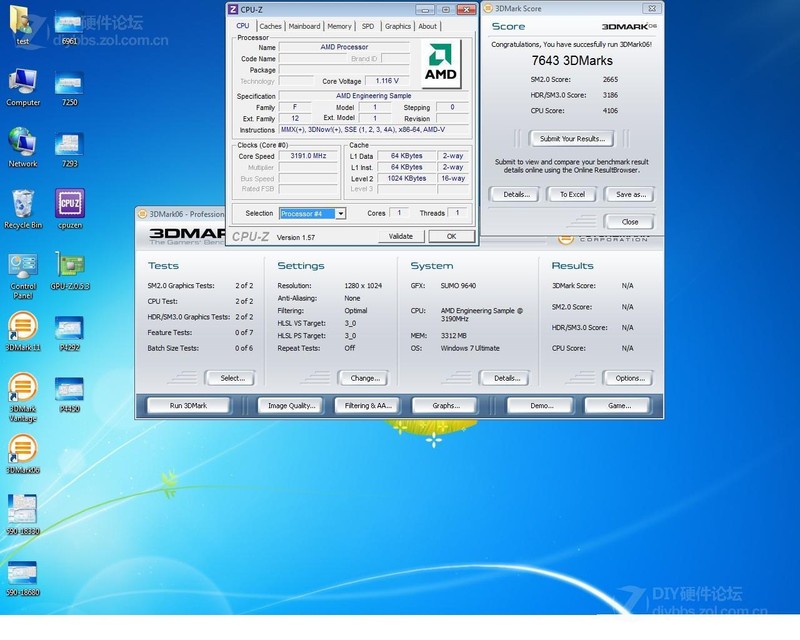Click OK in the CPU-Z window
The height and width of the screenshot is (640, 800).
tap(452, 236)
